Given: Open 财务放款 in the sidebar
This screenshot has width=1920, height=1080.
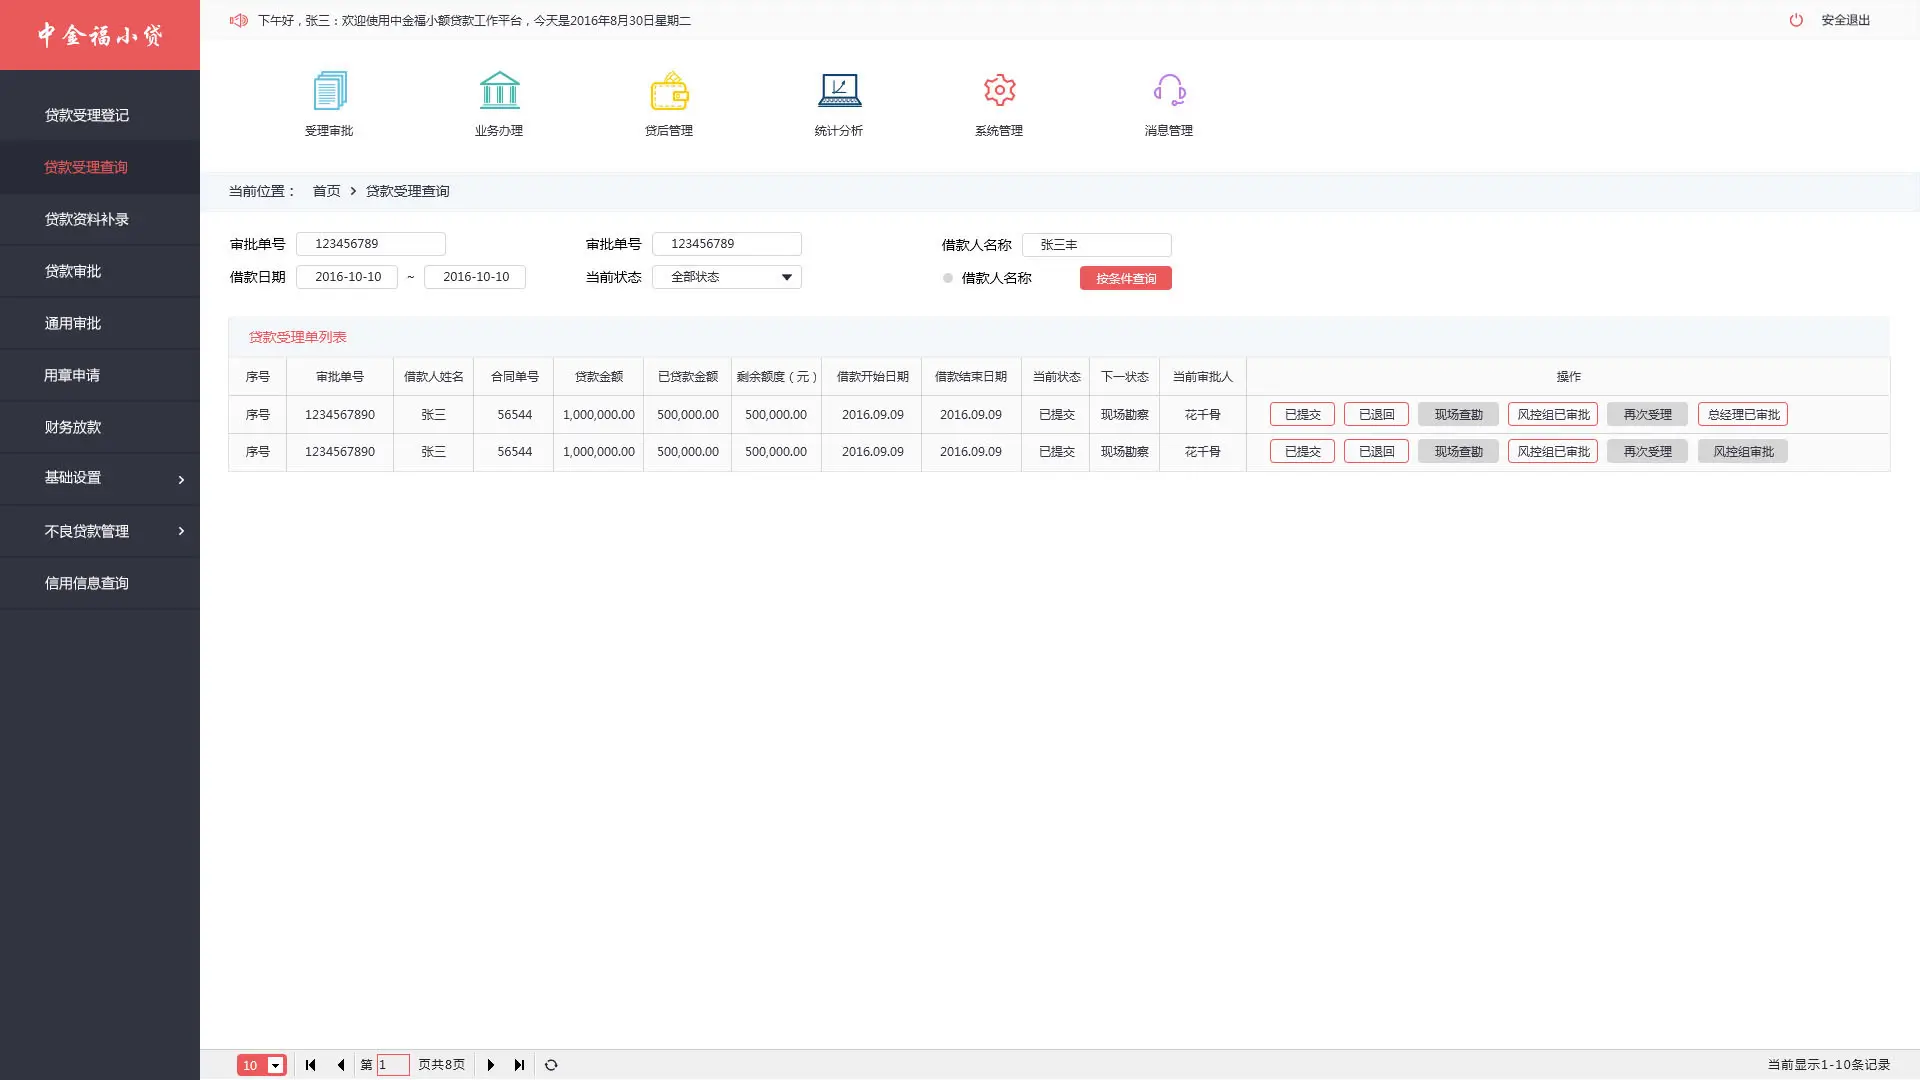Looking at the screenshot, I should pyautogui.click(x=100, y=427).
